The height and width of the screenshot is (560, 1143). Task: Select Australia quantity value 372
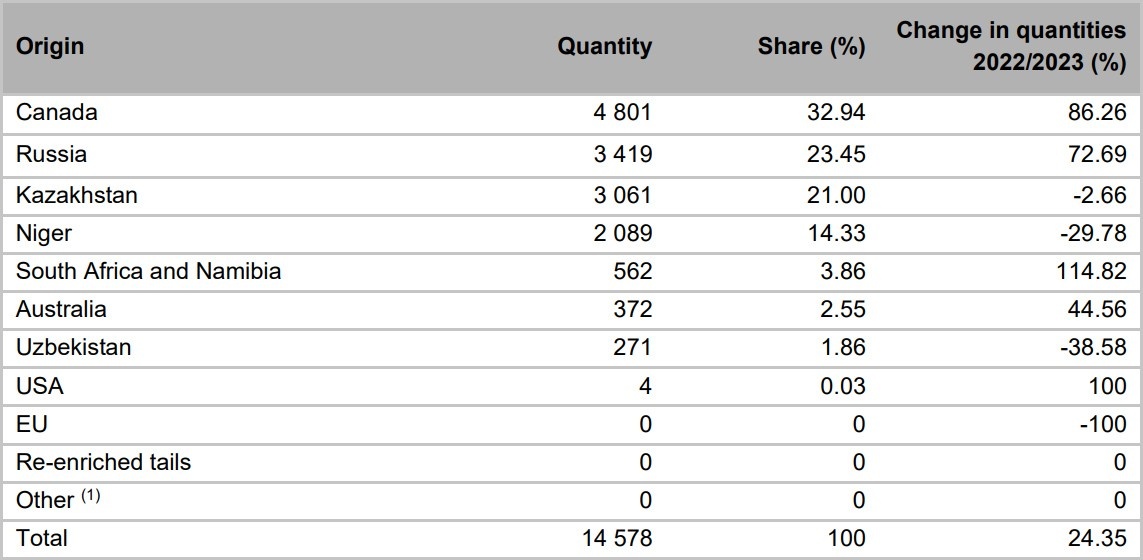click(632, 309)
